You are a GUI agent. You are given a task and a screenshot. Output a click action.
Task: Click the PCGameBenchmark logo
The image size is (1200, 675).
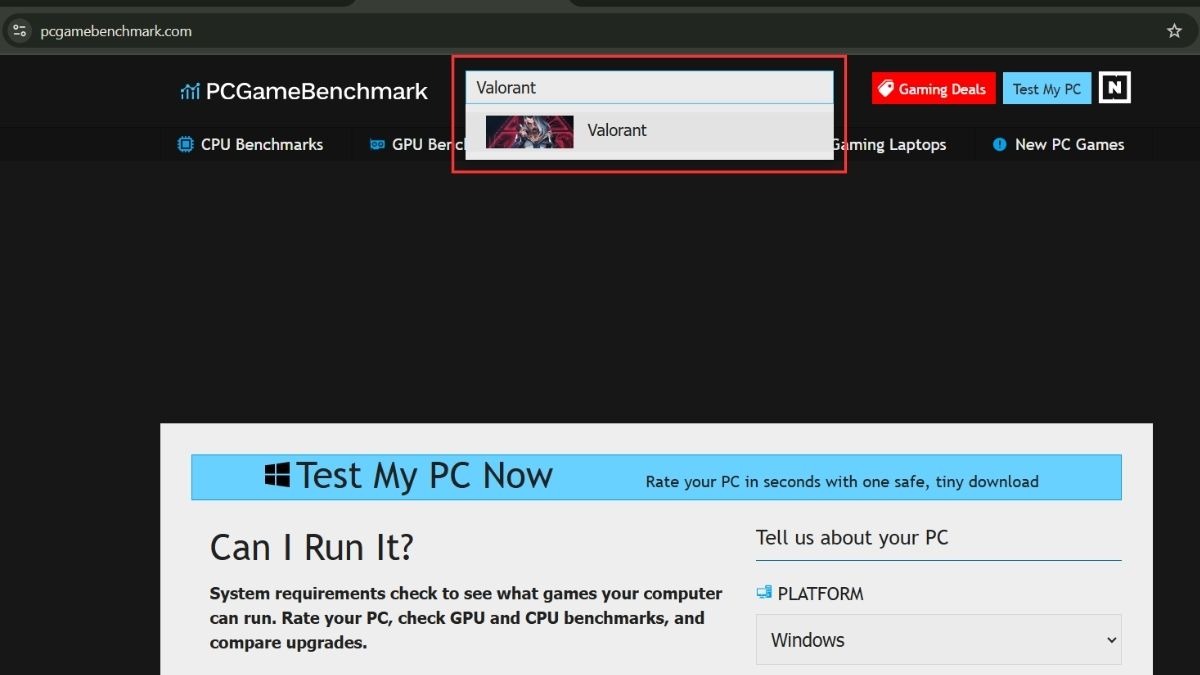304,91
